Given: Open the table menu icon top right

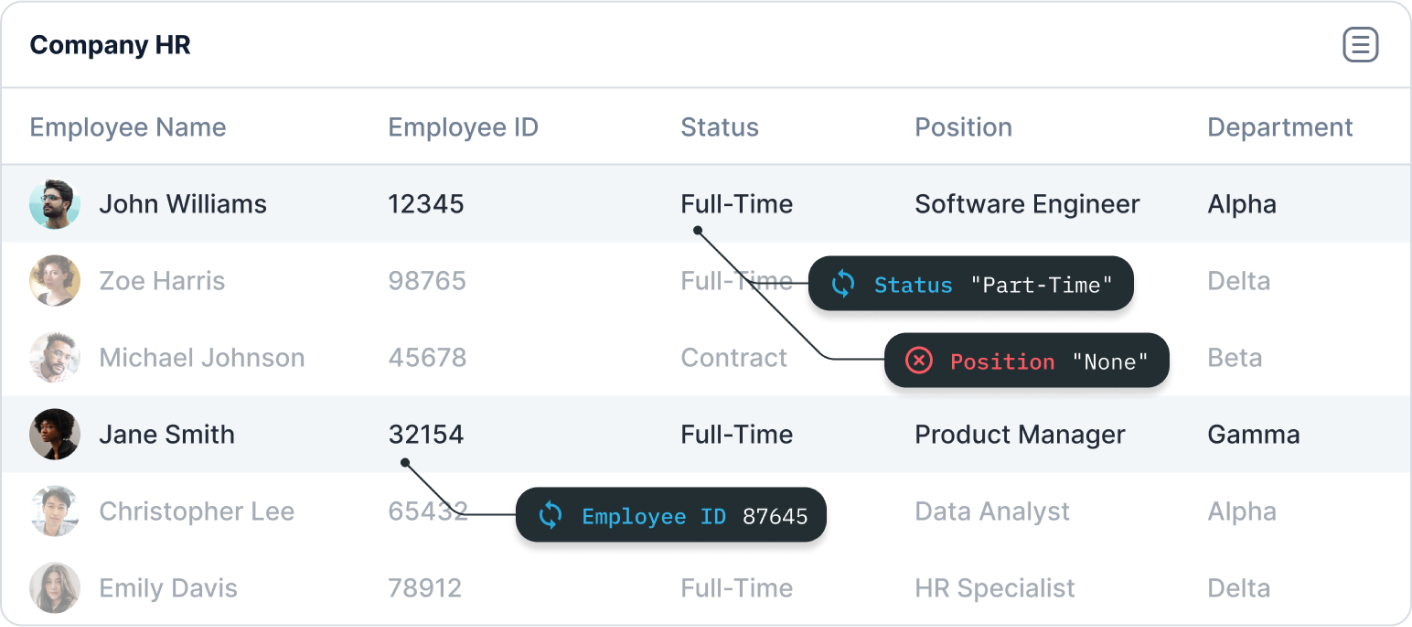Looking at the screenshot, I should (1360, 45).
